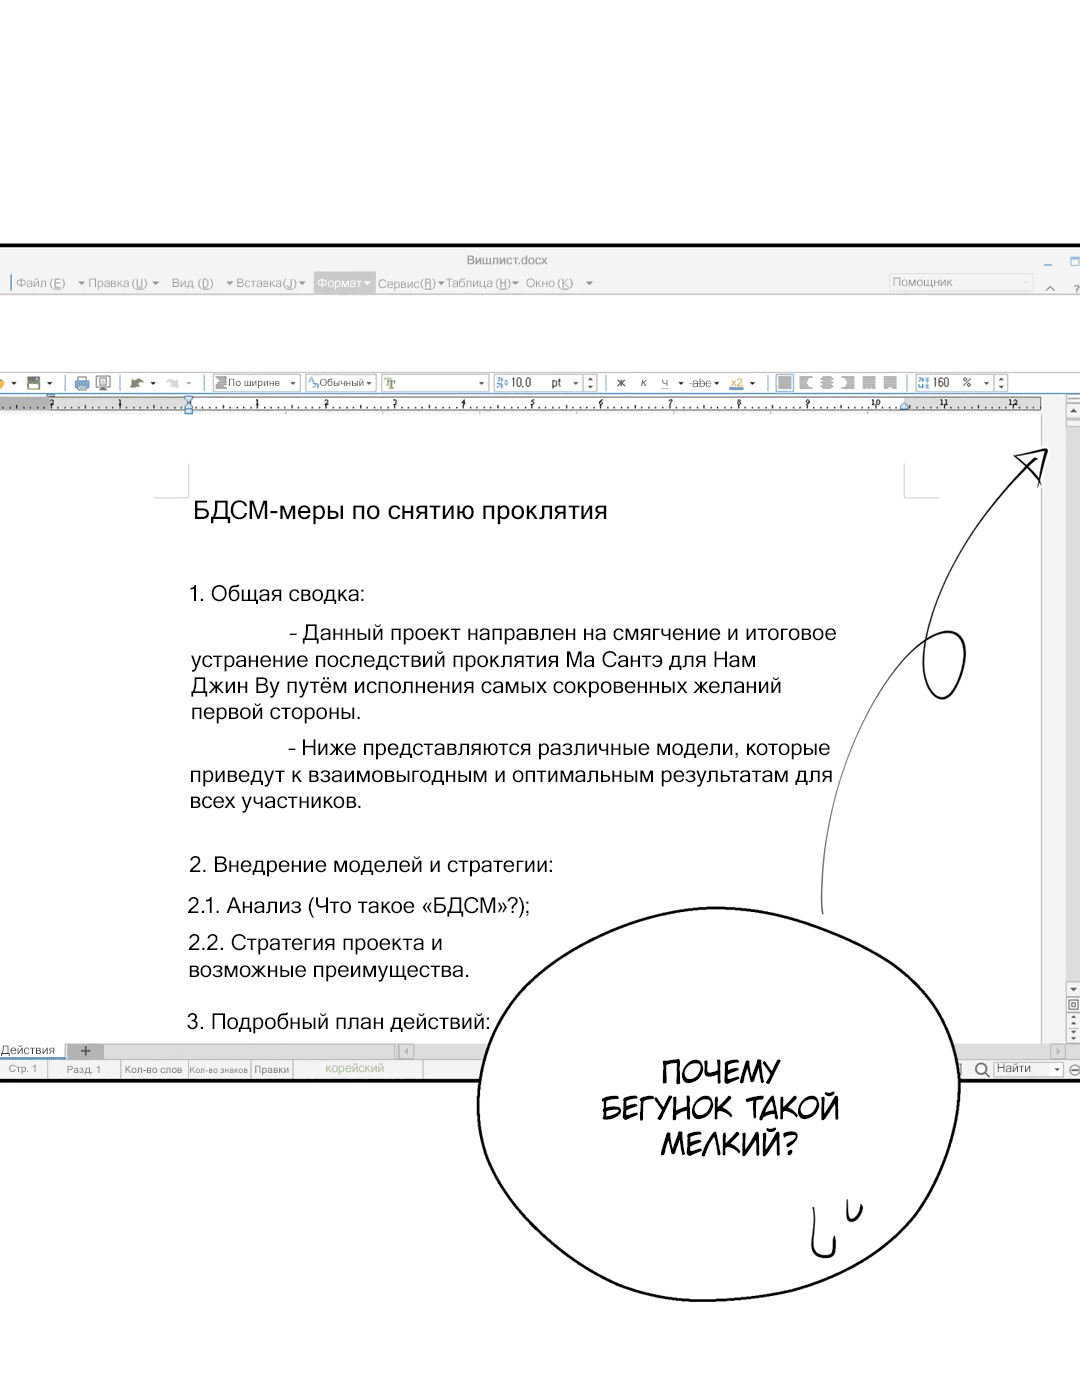
Task: Click the Print icon
Action: pyautogui.click(x=82, y=383)
